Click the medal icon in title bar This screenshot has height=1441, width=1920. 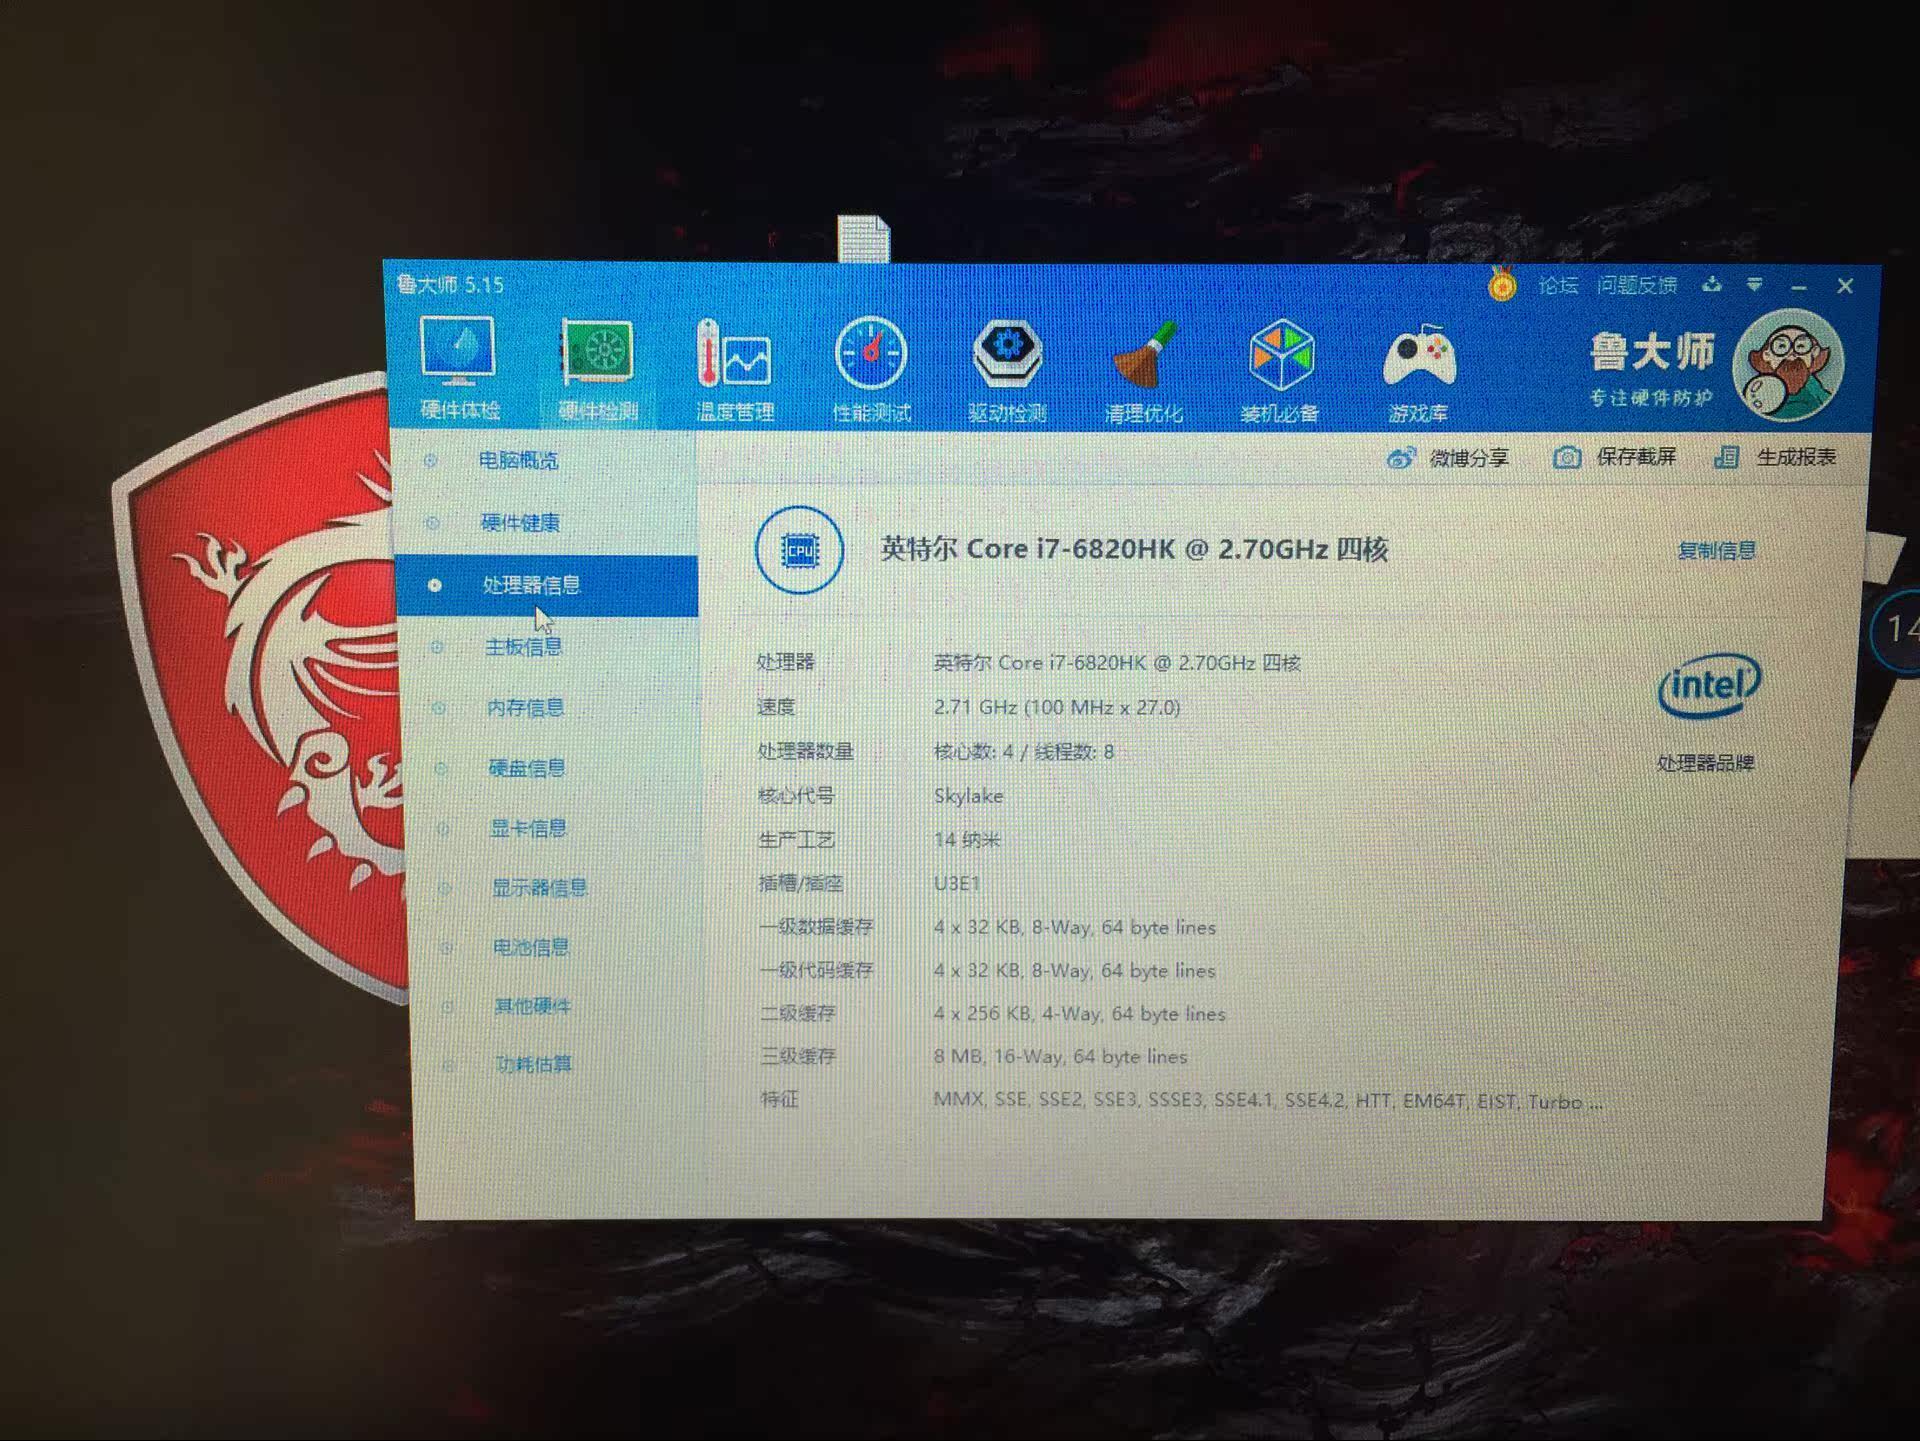point(1501,286)
